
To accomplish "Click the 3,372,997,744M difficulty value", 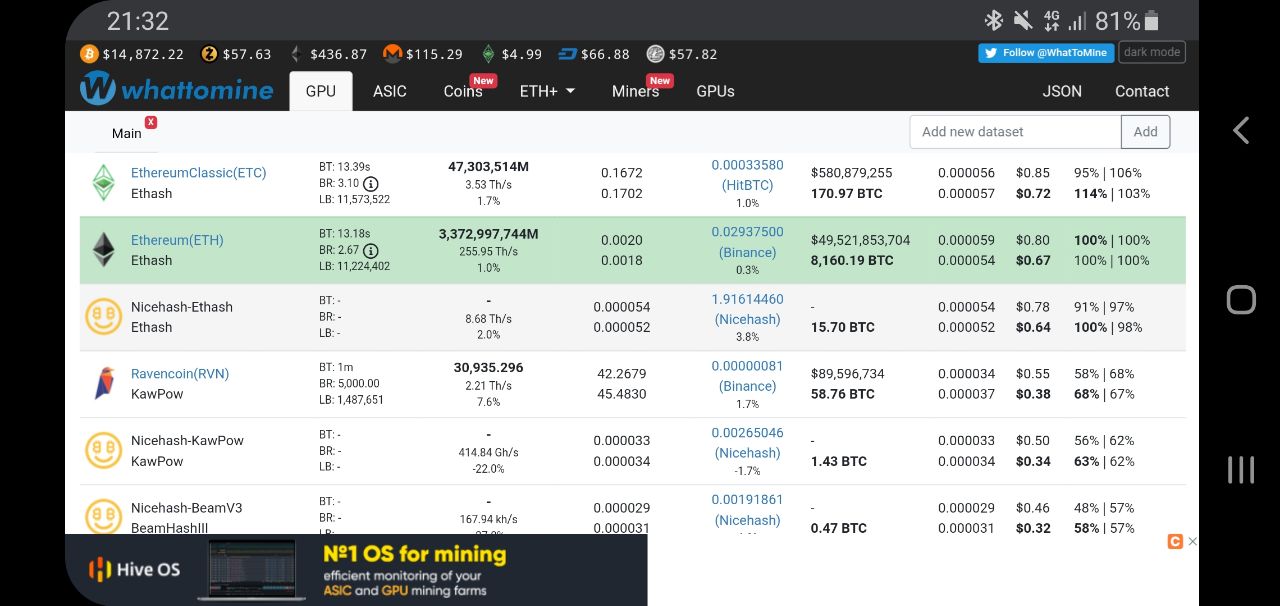I will tap(488, 234).
